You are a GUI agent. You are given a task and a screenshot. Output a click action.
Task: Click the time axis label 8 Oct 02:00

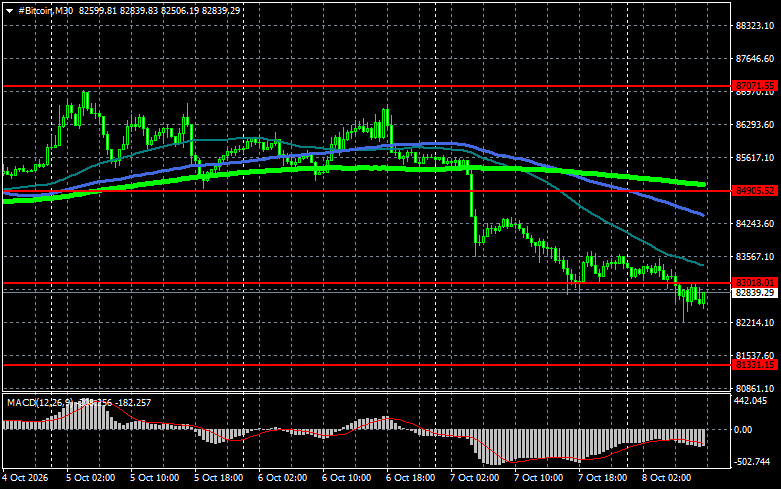click(666, 478)
